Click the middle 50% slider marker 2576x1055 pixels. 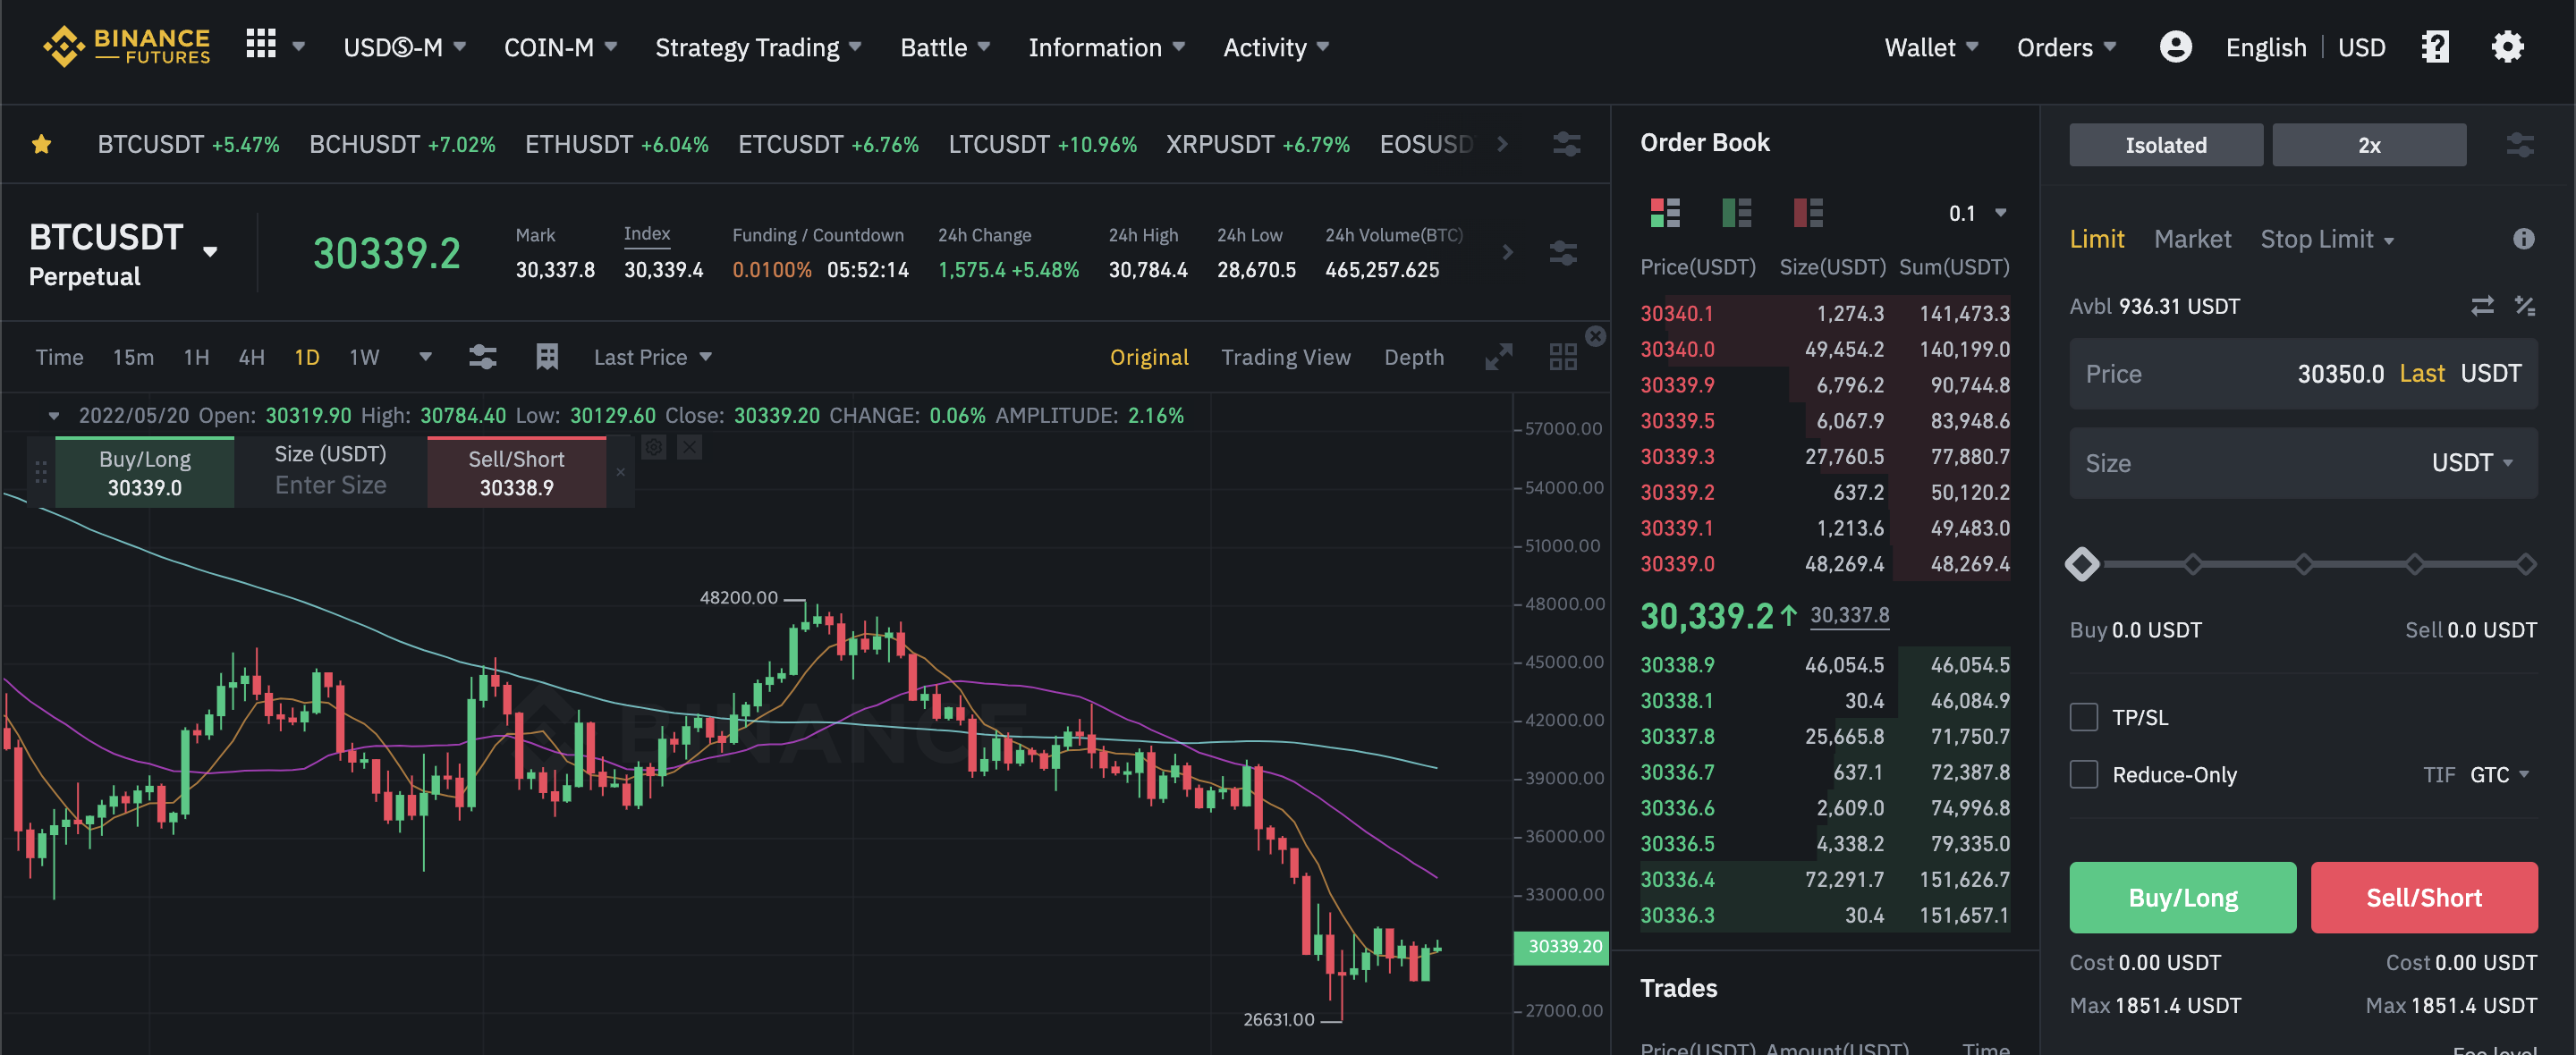pos(2303,564)
